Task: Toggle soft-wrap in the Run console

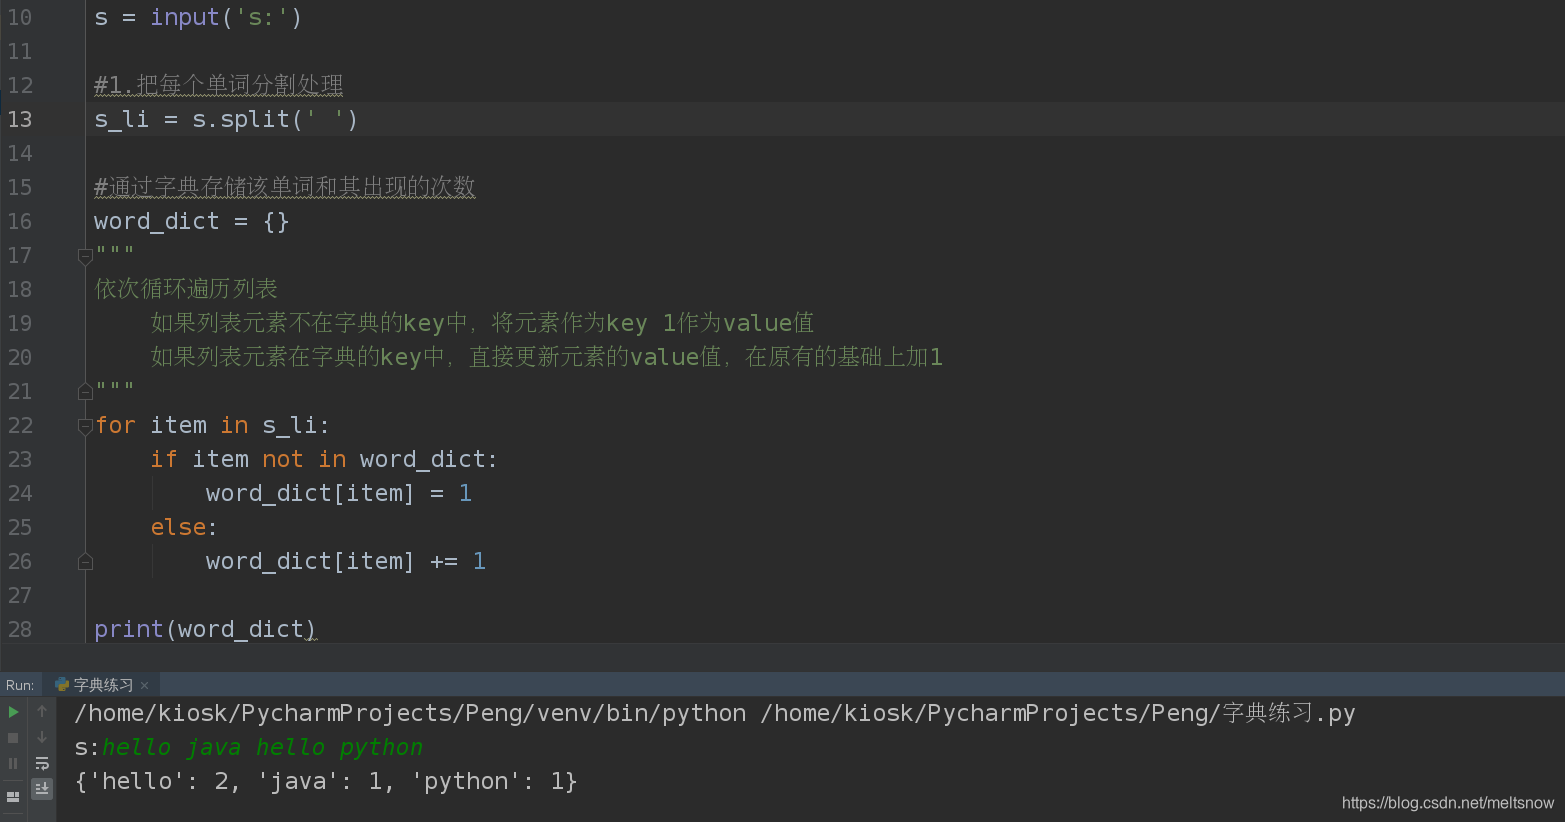Action: (x=42, y=763)
